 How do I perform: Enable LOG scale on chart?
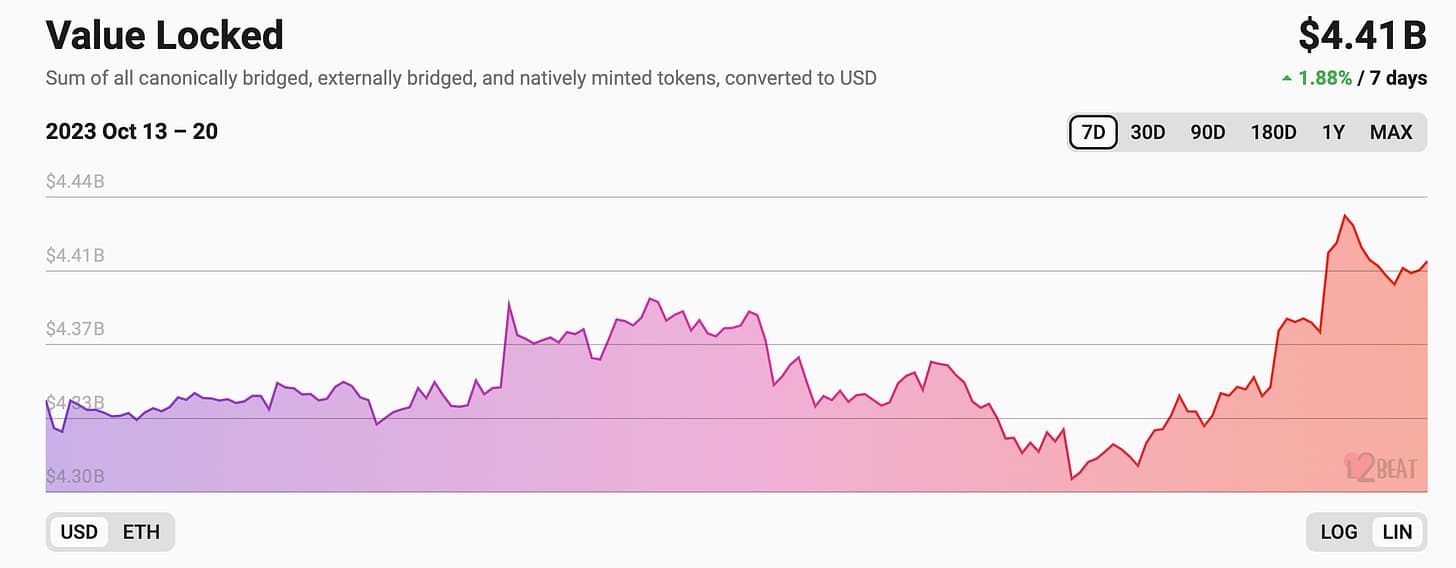[1339, 532]
